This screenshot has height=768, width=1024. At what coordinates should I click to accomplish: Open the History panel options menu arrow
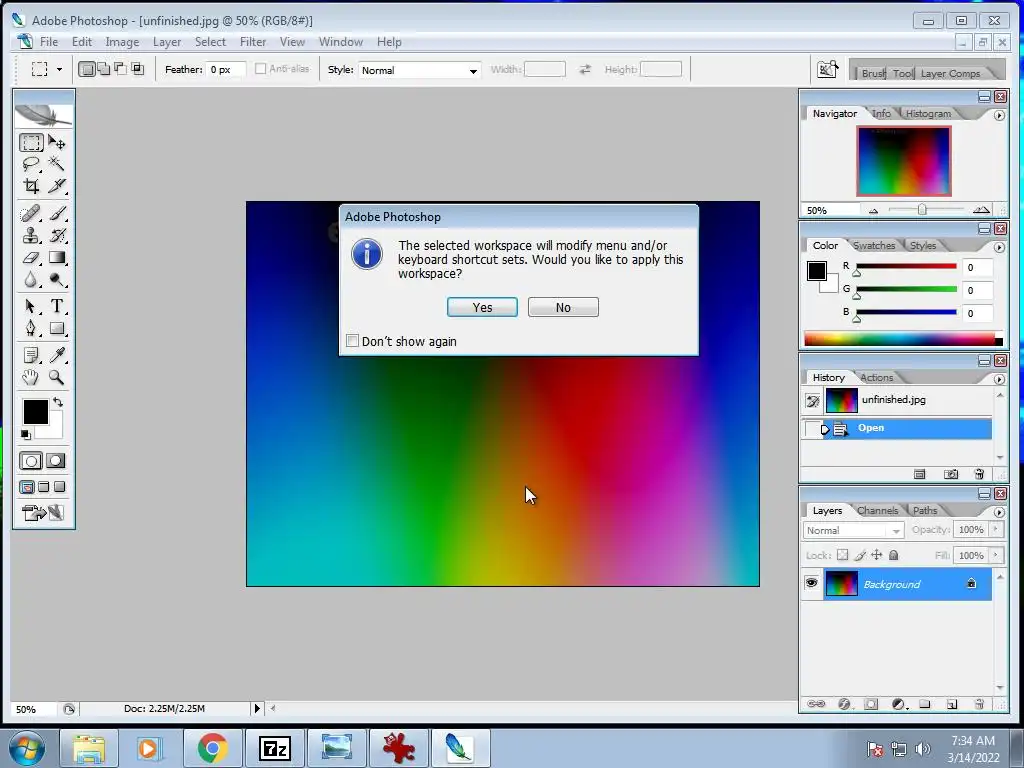[999, 379]
